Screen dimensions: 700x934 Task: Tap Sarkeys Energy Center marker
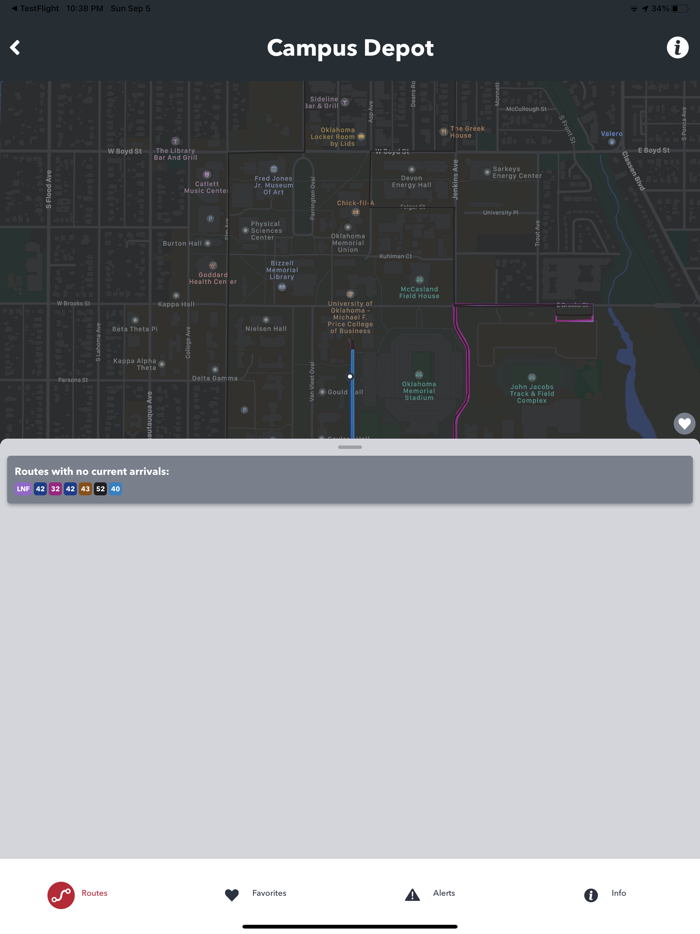pyautogui.click(x=487, y=172)
